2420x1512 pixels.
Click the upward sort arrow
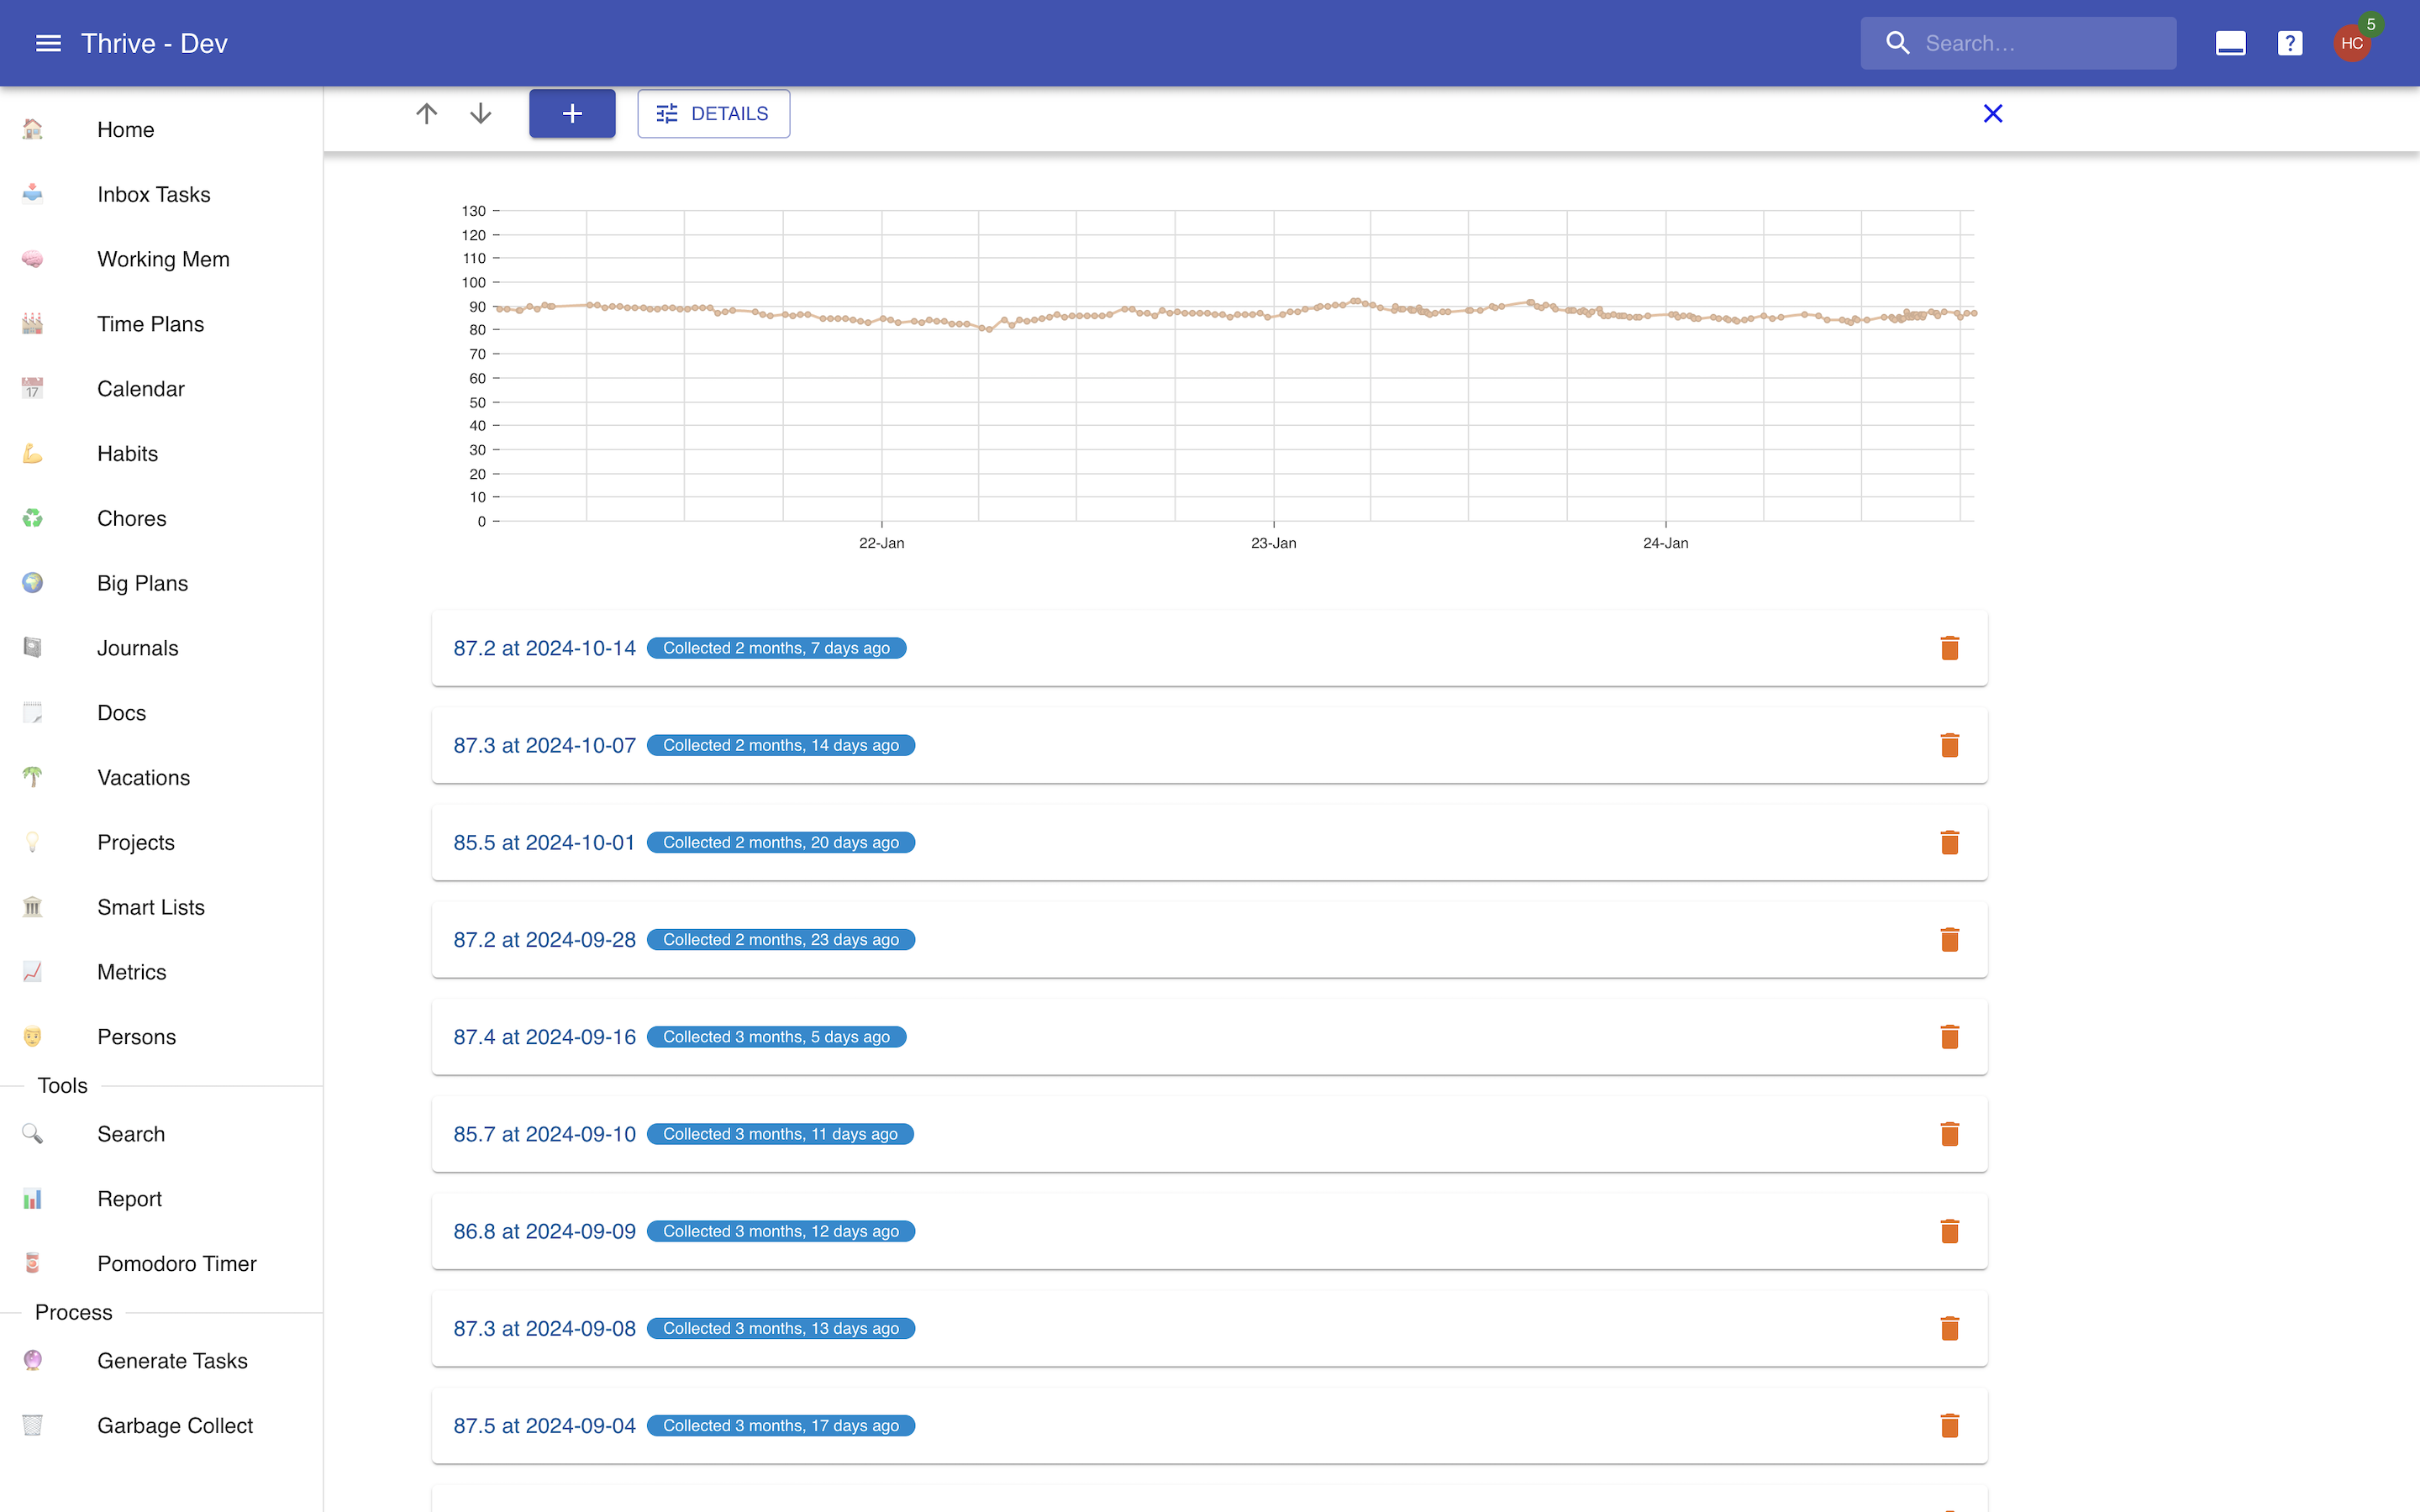click(425, 113)
